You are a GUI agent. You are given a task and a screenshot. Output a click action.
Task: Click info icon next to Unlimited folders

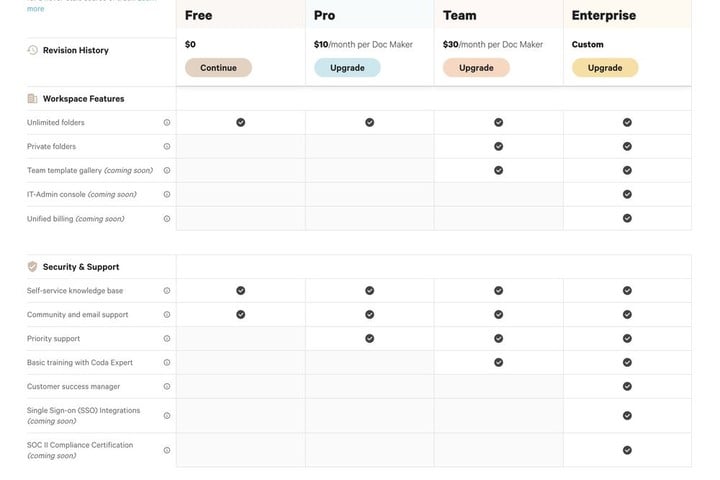point(167,122)
